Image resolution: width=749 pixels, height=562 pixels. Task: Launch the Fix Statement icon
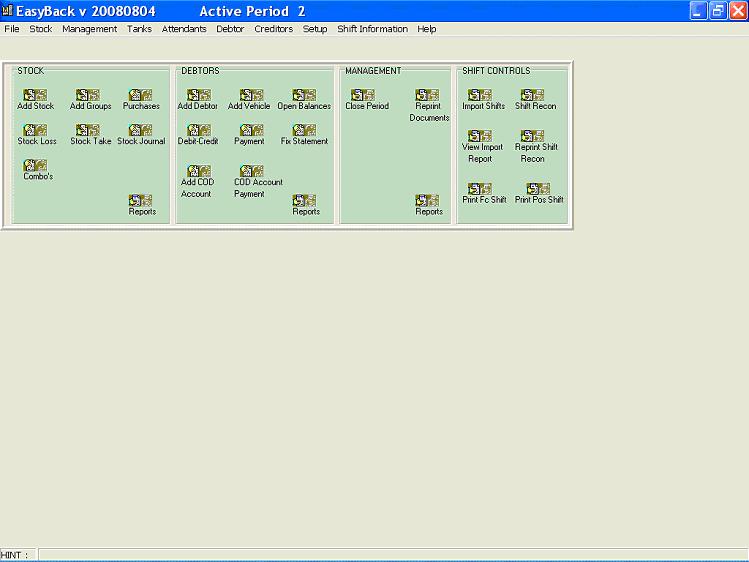304,130
